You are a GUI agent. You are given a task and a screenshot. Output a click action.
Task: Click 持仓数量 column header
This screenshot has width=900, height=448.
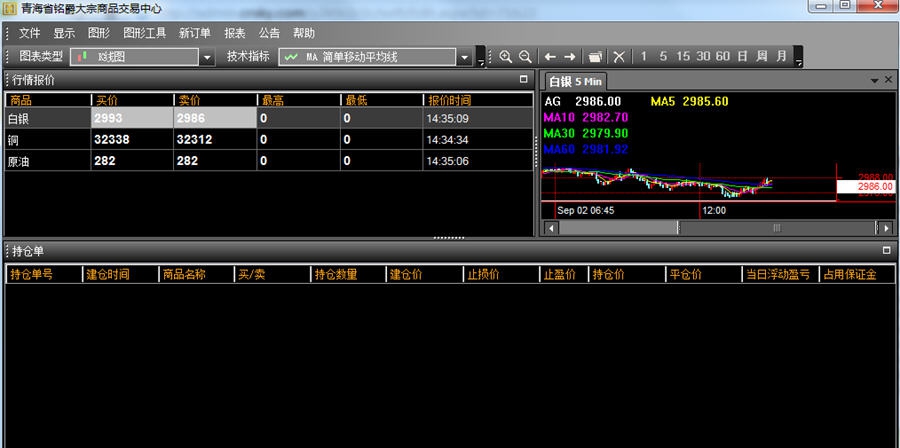point(348,274)
